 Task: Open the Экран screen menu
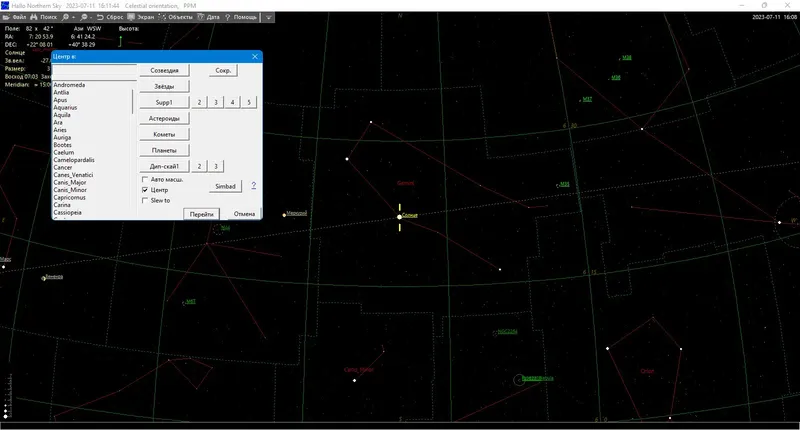point(141,17)
